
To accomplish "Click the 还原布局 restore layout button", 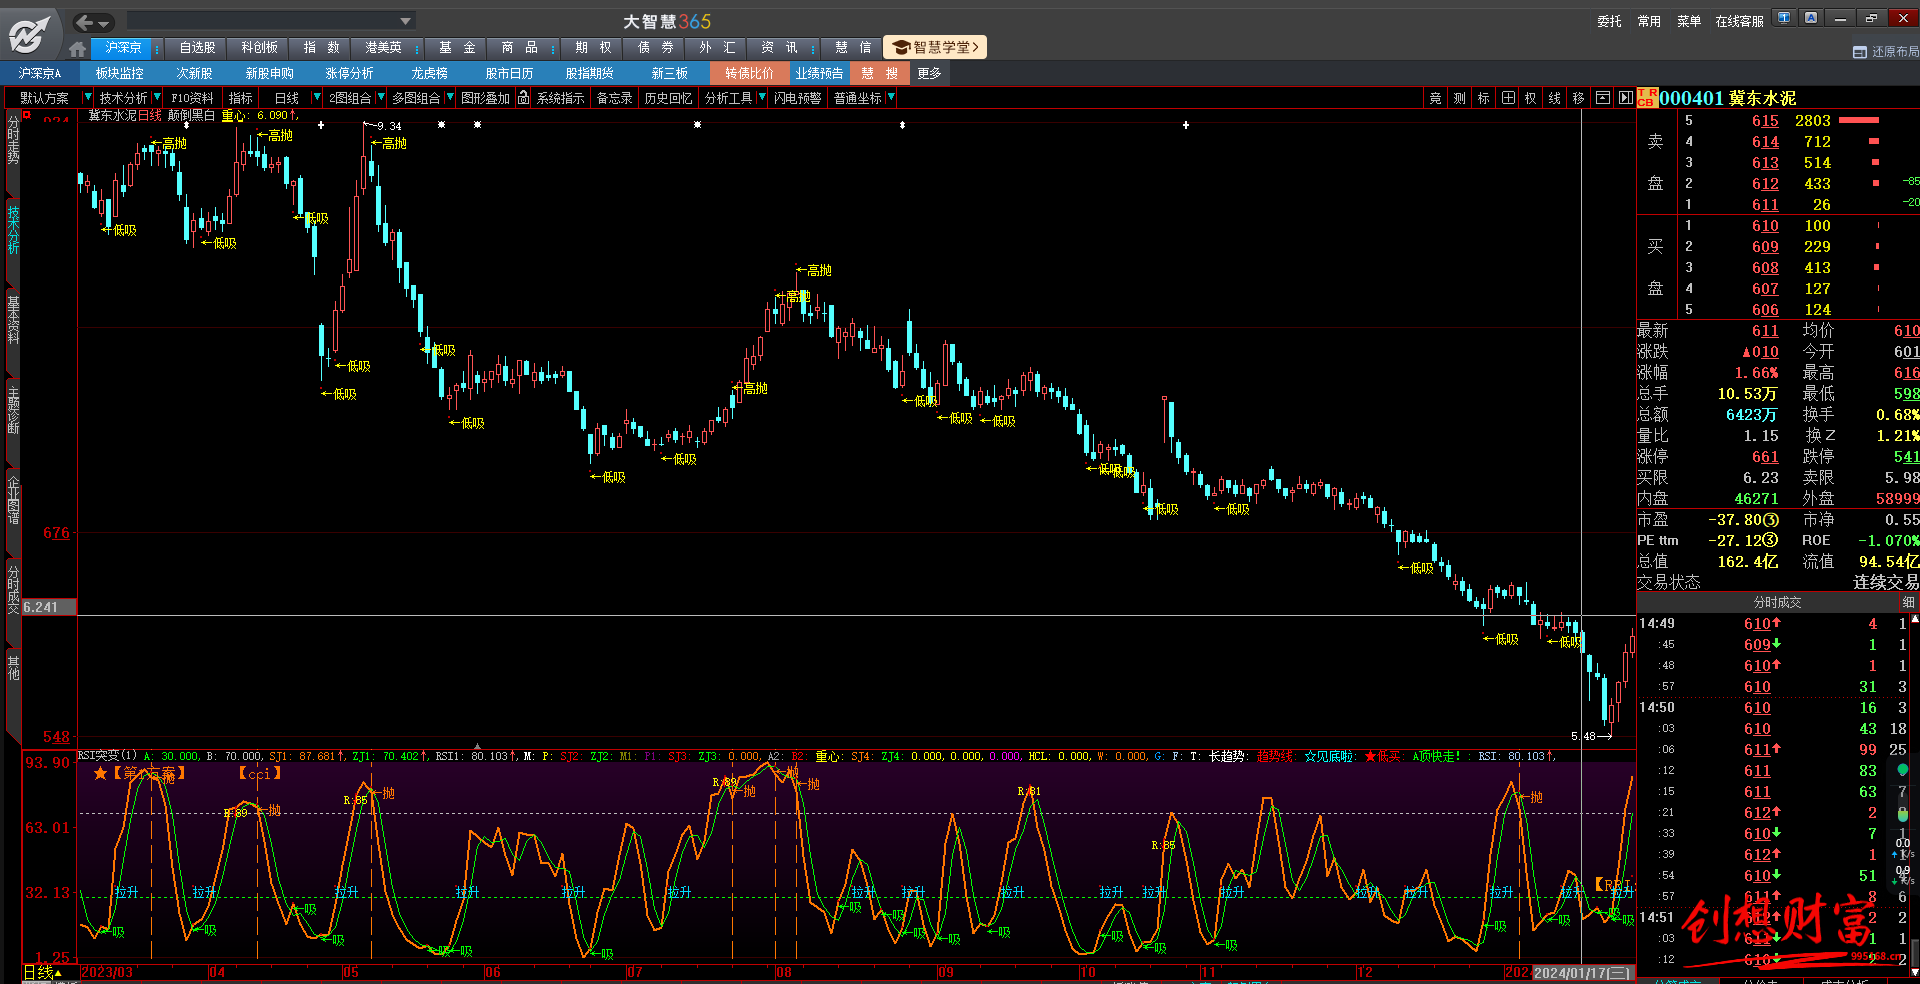I will [1886, 51].
